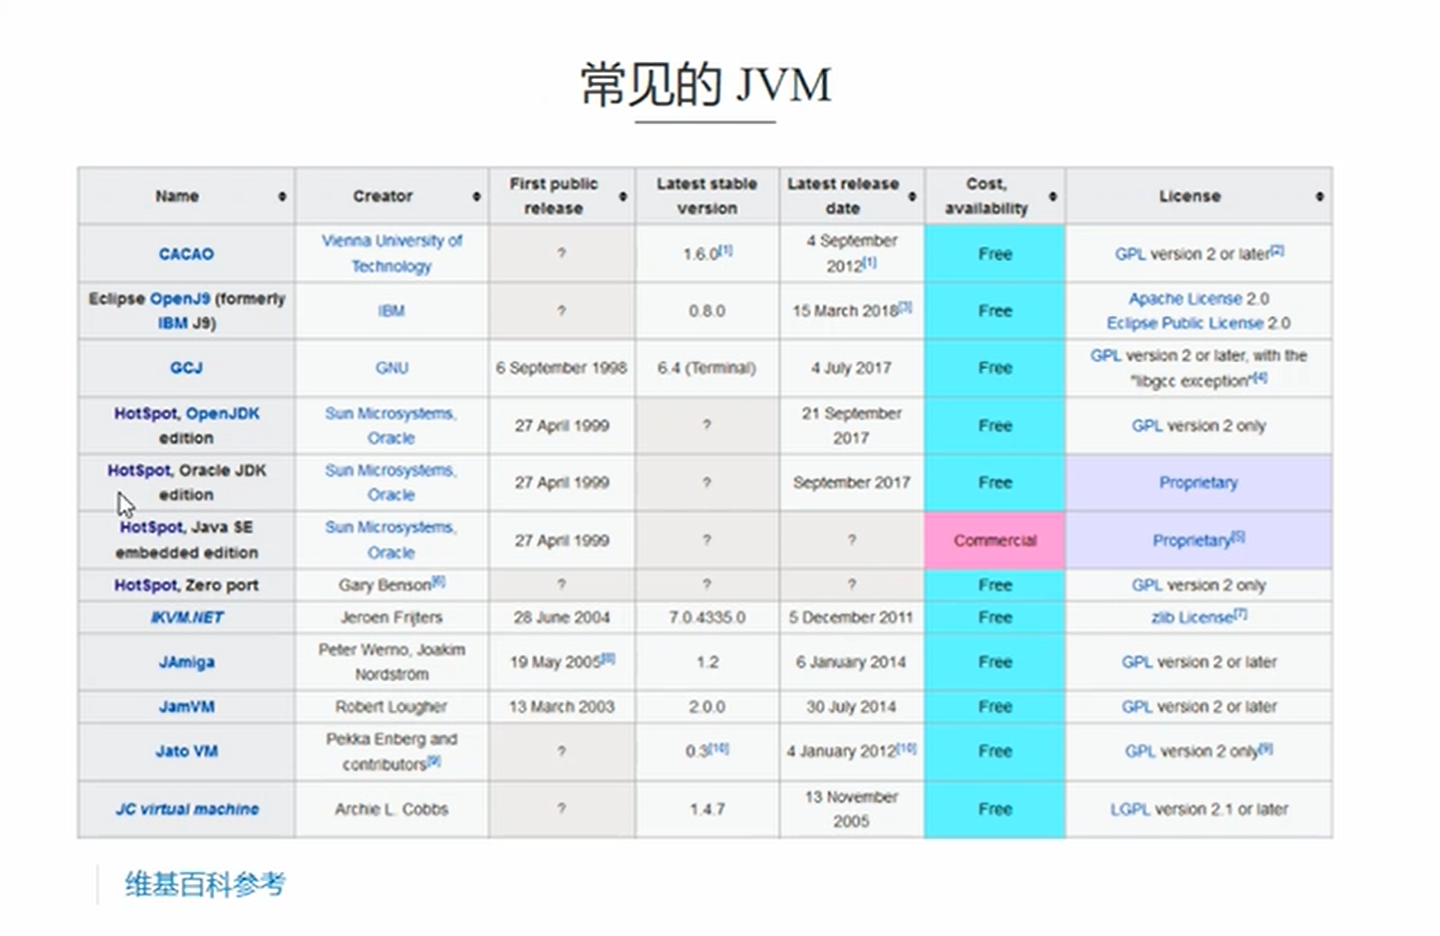Click the 1.4.7 version cell
Image resolution: width=1440 pixels, height=936 pixels.
tap(707, 809)
